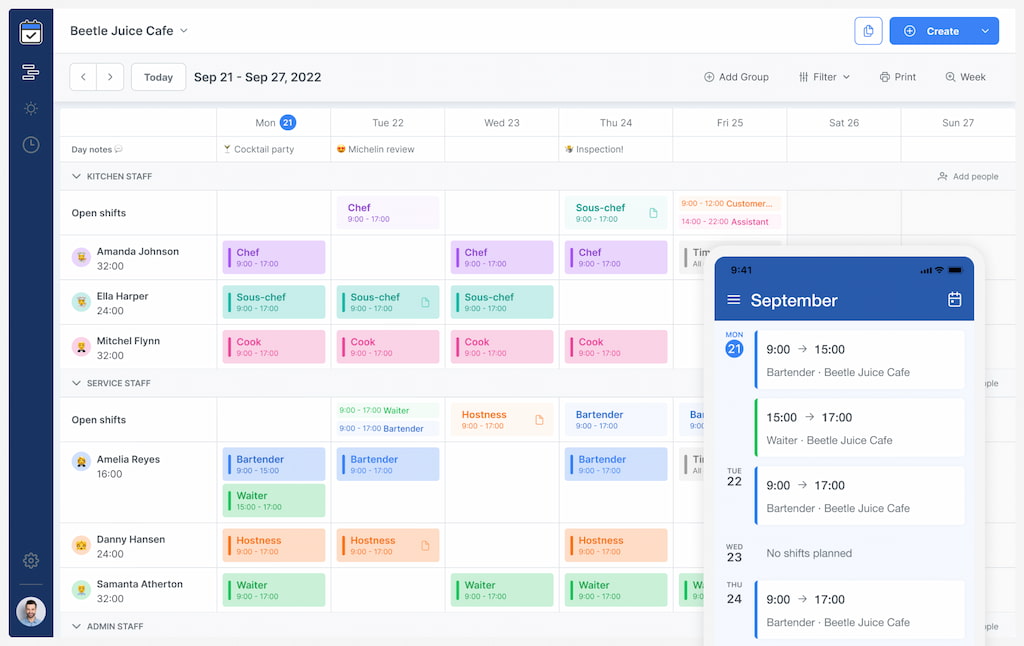The image size is (1024, 646).
Task: Tap the calendar icon in the September header
Action: (955, 300)
